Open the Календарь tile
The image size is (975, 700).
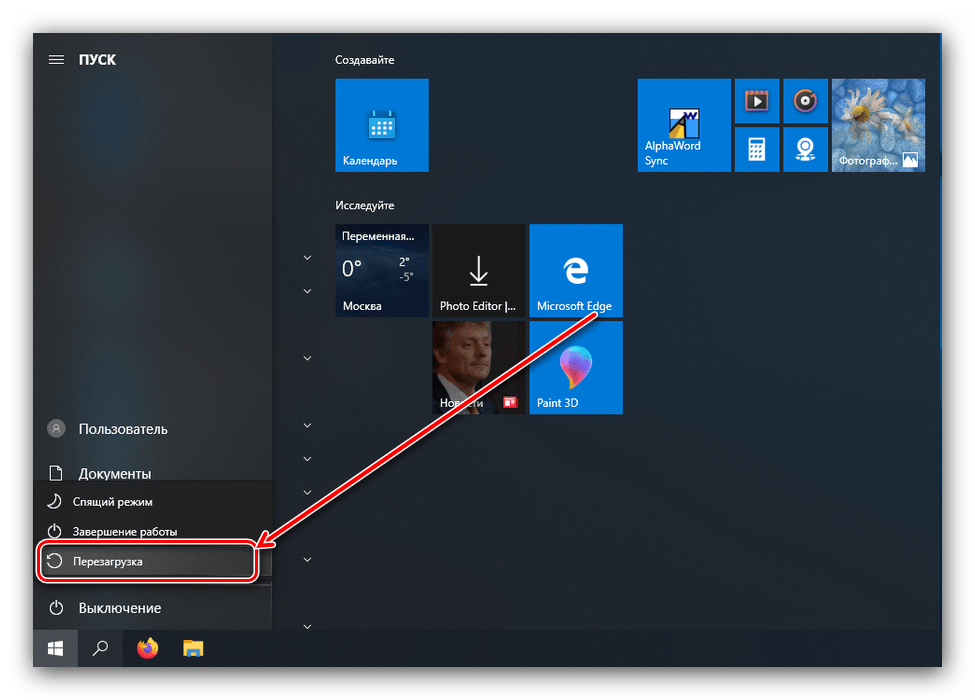tap(382, 126)
